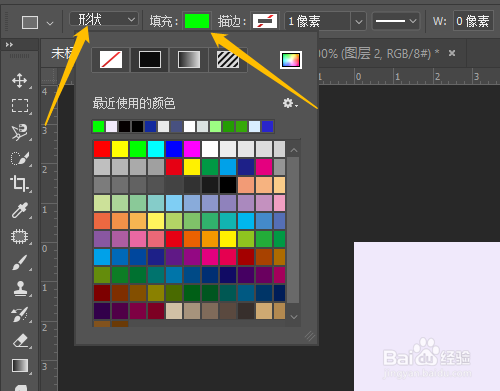Select the Magnetic Lasso tool

tap(20, 132)
